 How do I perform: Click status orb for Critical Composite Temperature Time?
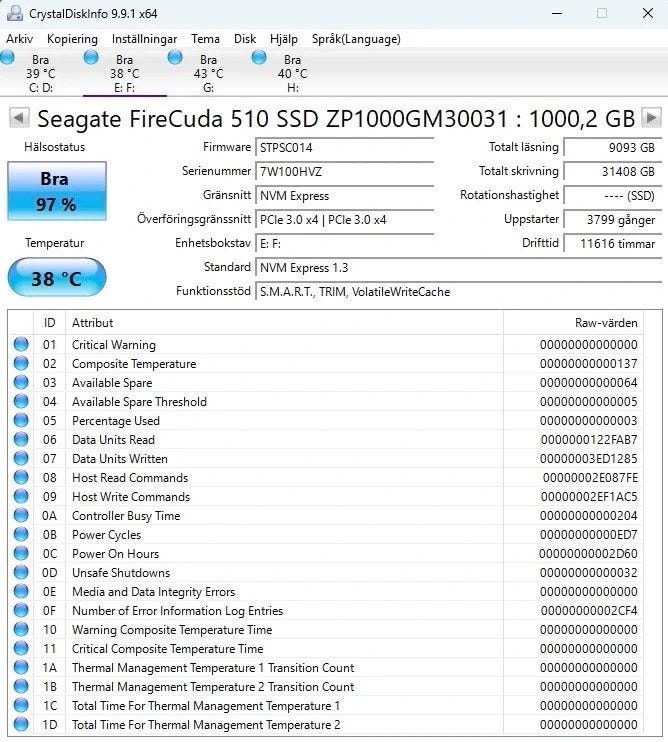pos(21,648)
